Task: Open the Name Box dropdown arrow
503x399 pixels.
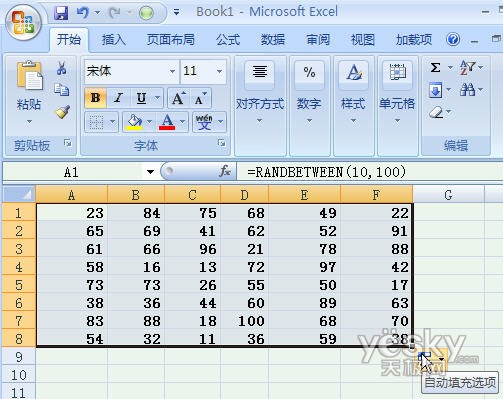Action: pyautogui.click(x=150, y=172)
